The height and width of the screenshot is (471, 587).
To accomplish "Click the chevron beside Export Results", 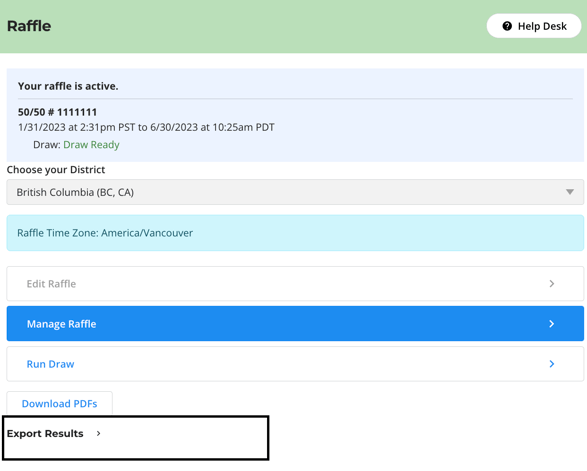I will coord(98,433).
